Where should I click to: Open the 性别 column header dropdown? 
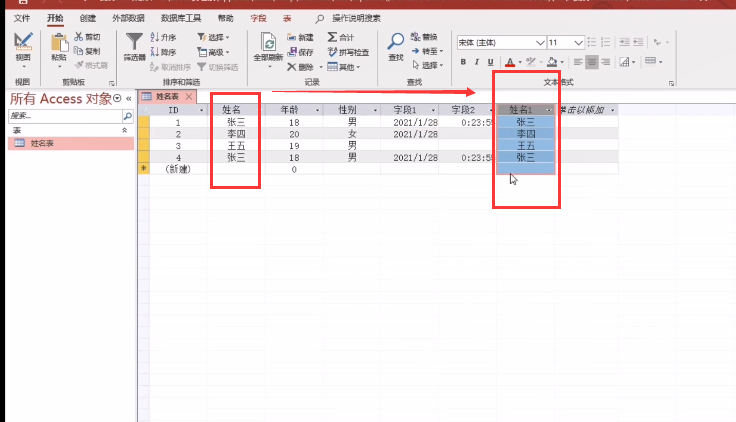(375, 110)
